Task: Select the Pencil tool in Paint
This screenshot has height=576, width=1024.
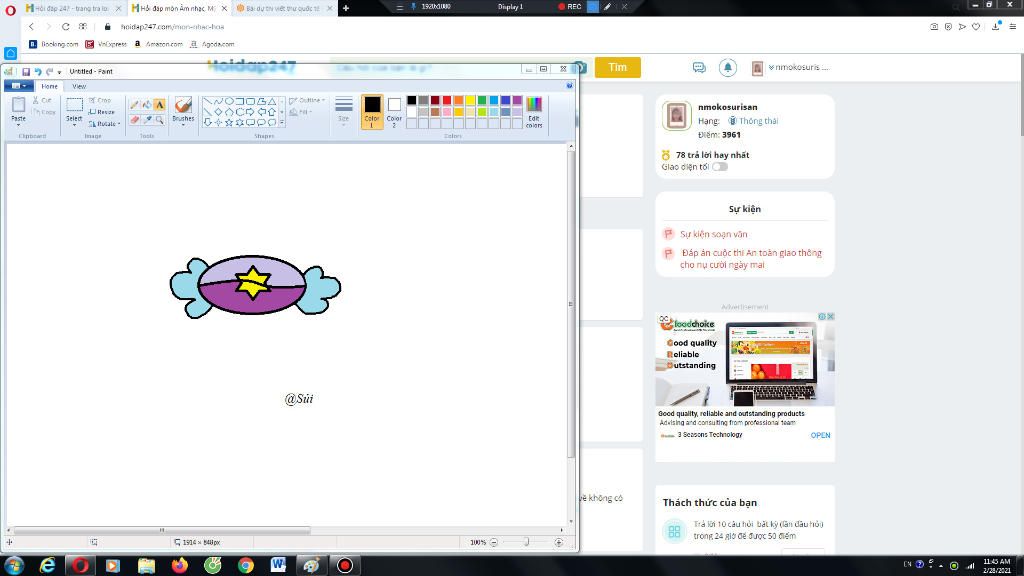Action: (x=134, y=104)
